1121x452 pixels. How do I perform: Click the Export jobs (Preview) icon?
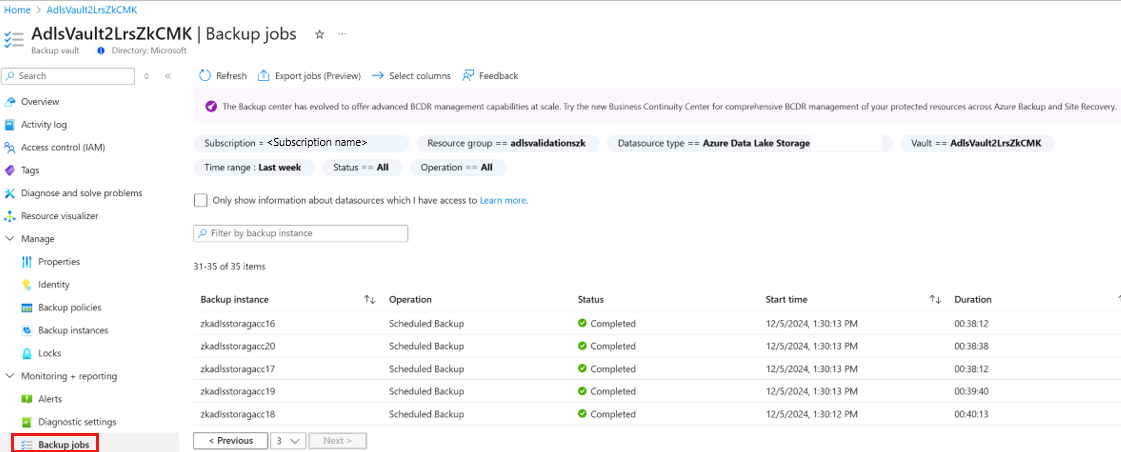tap(263, 76)
